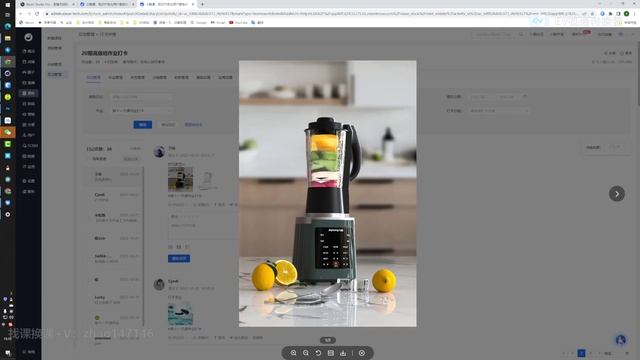Viewport: 640px width, 360px height.
Task: Go to the next image with right arrow
Action: (617, 194)
